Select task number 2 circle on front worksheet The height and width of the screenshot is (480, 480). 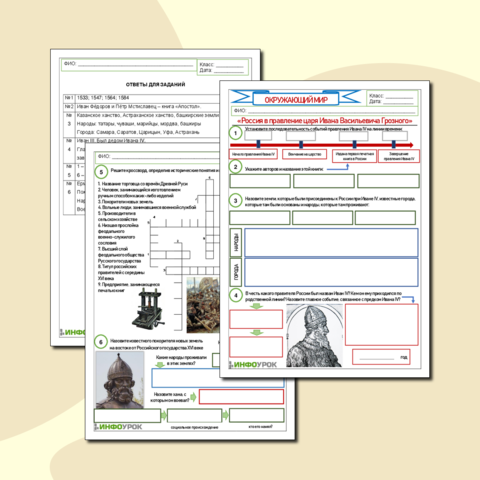(236, 167)
